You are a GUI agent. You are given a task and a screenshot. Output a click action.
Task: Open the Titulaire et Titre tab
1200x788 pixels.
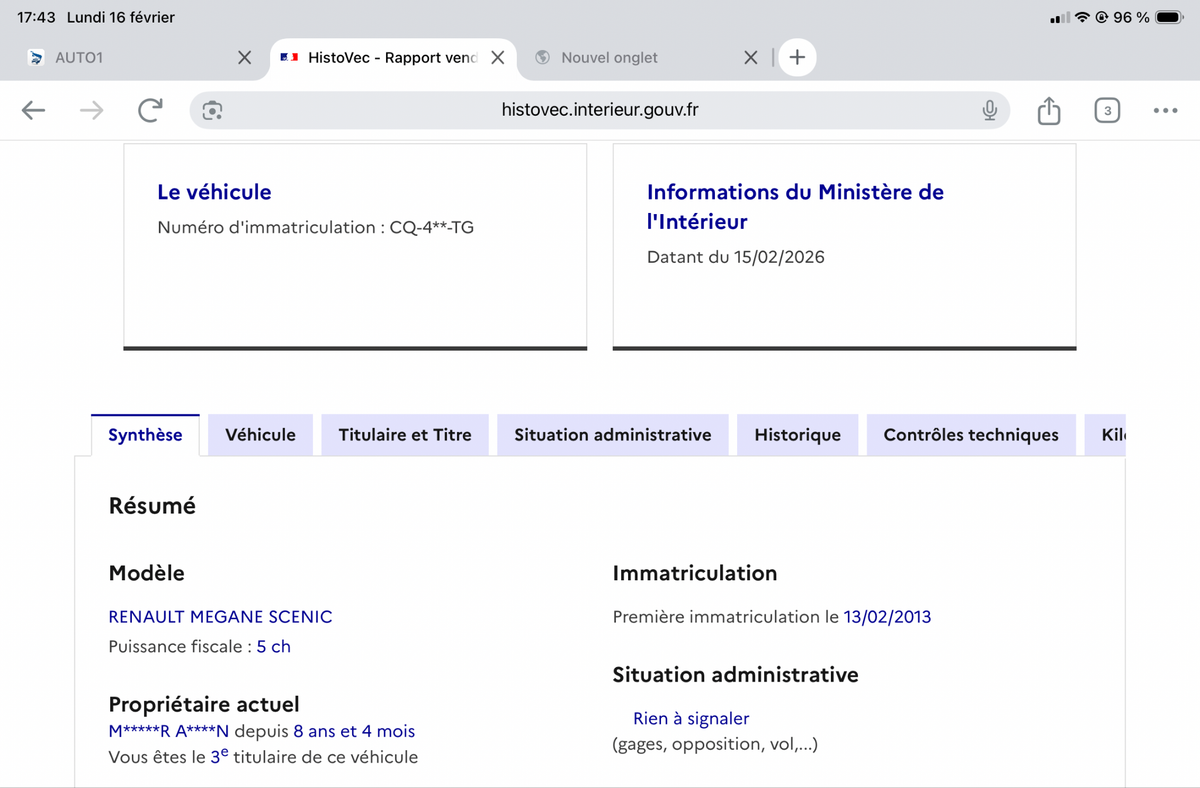(x=405, y=435)
